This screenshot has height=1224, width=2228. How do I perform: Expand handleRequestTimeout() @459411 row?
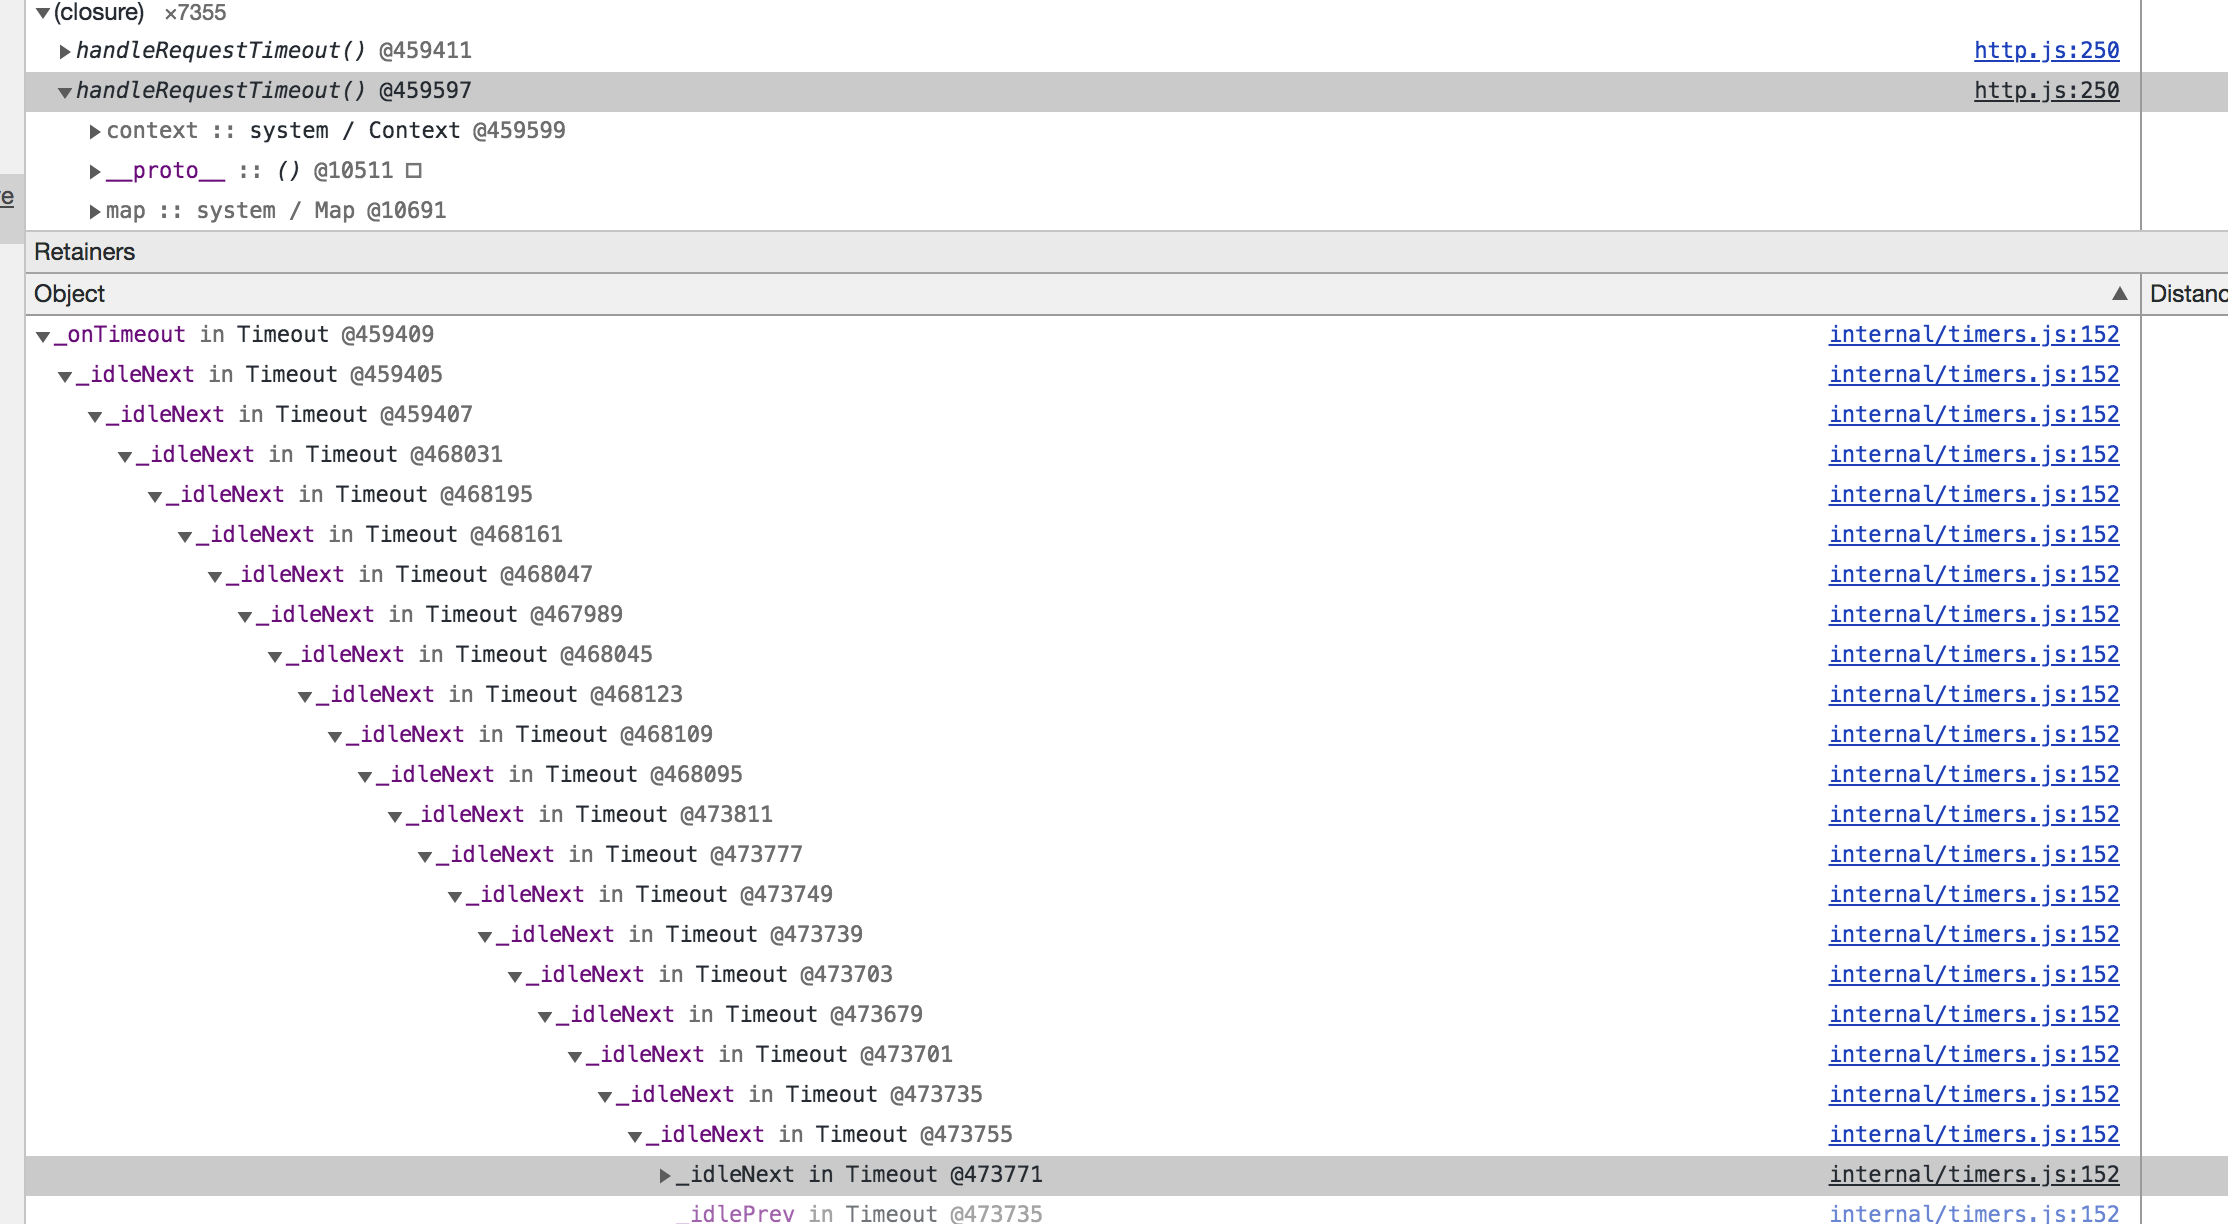tap(65, 51)
